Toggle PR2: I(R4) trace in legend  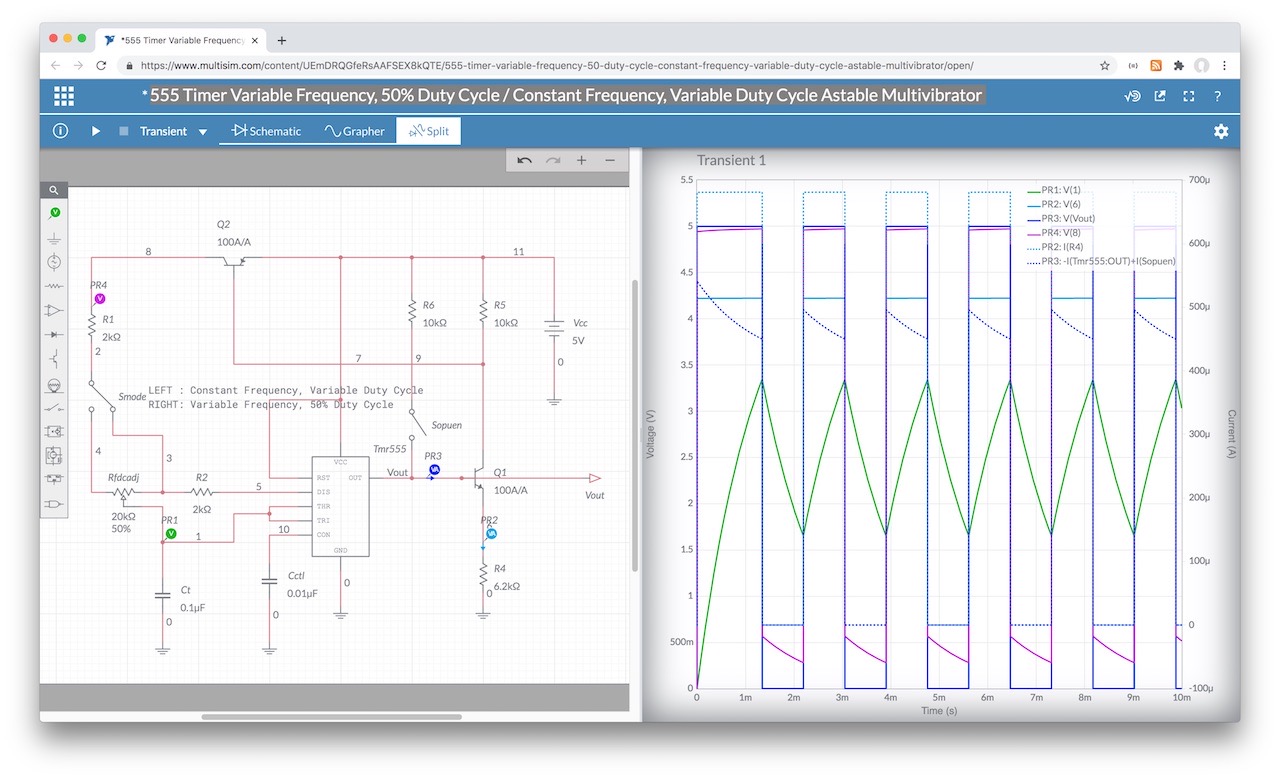[1056, 247]
